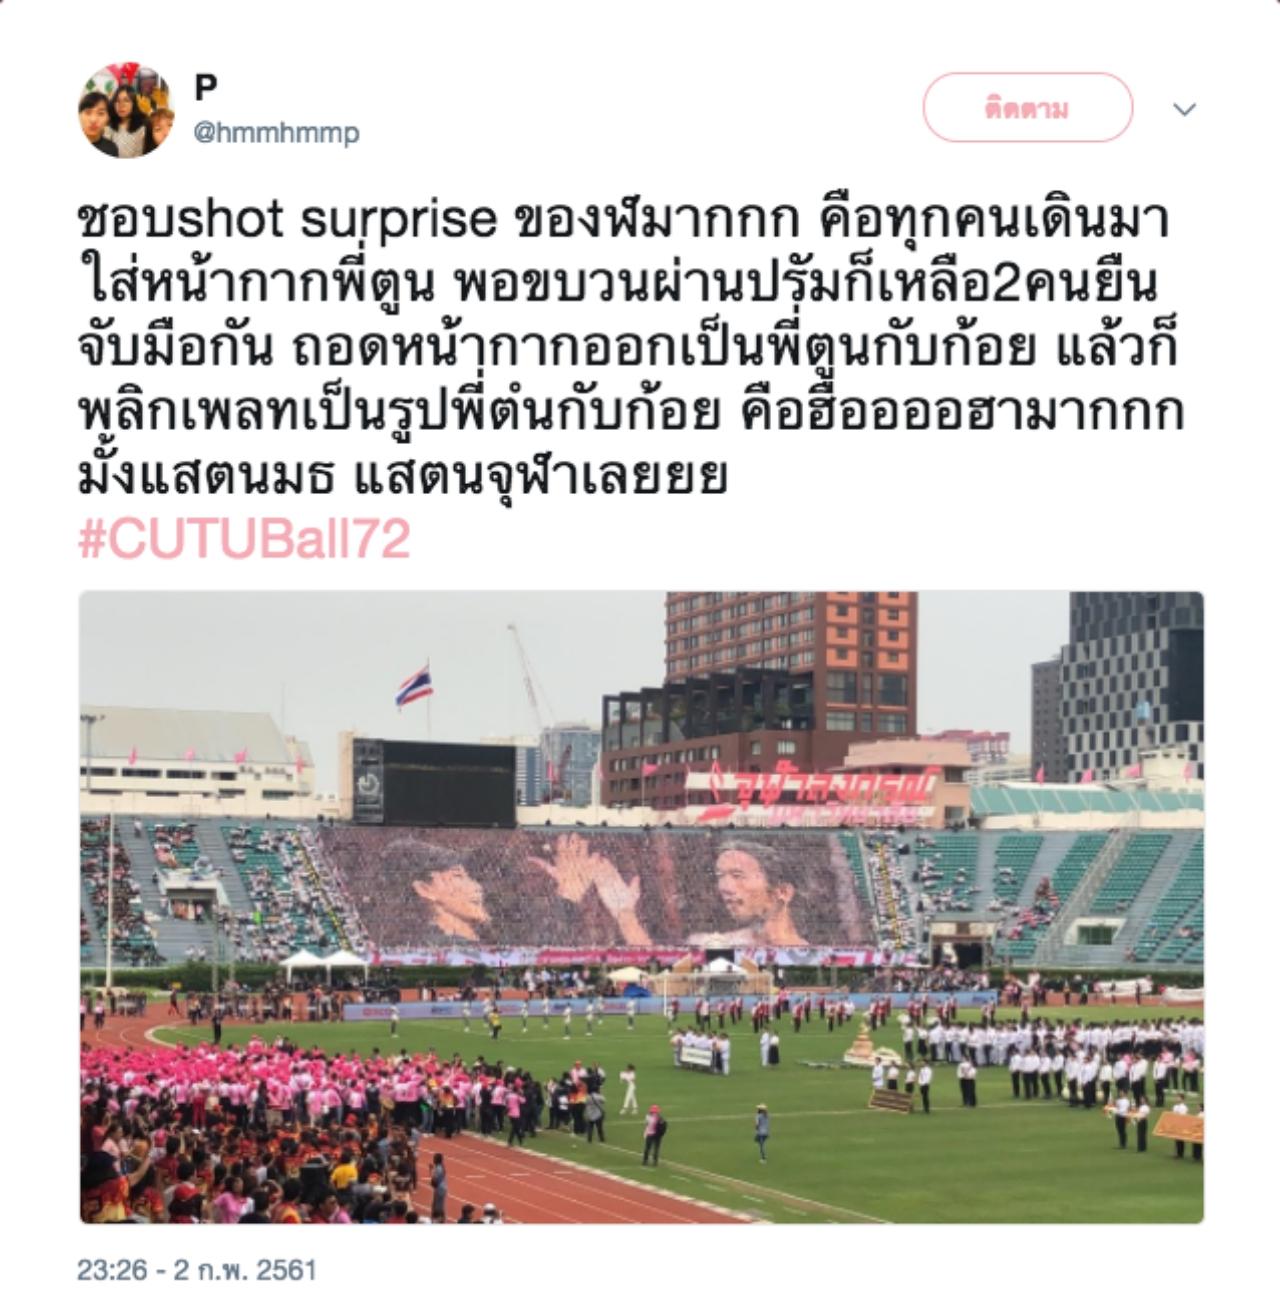
Task: Click the black scoreboard in the photo
Action: [x=433, y=782]
